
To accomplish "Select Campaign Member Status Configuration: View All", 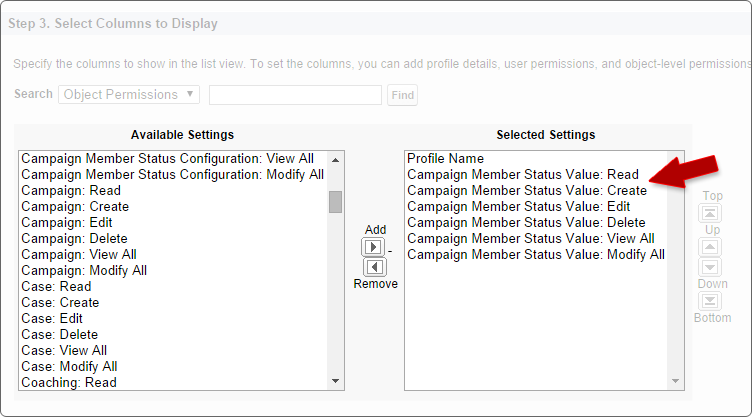I will coord(167,159).
